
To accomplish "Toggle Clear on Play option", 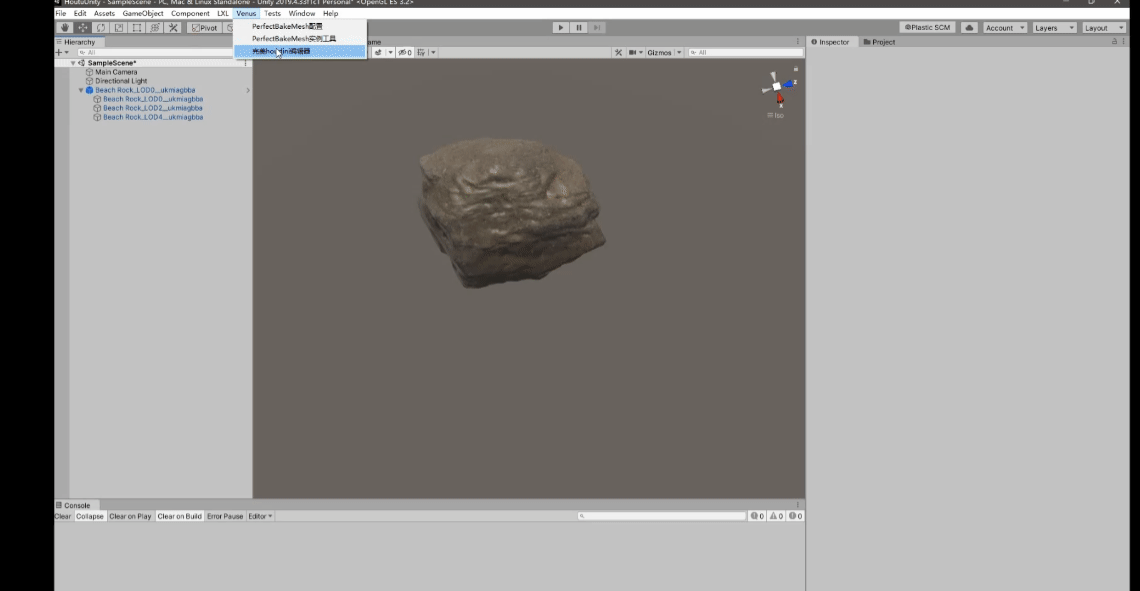I will tap(130, 516).
